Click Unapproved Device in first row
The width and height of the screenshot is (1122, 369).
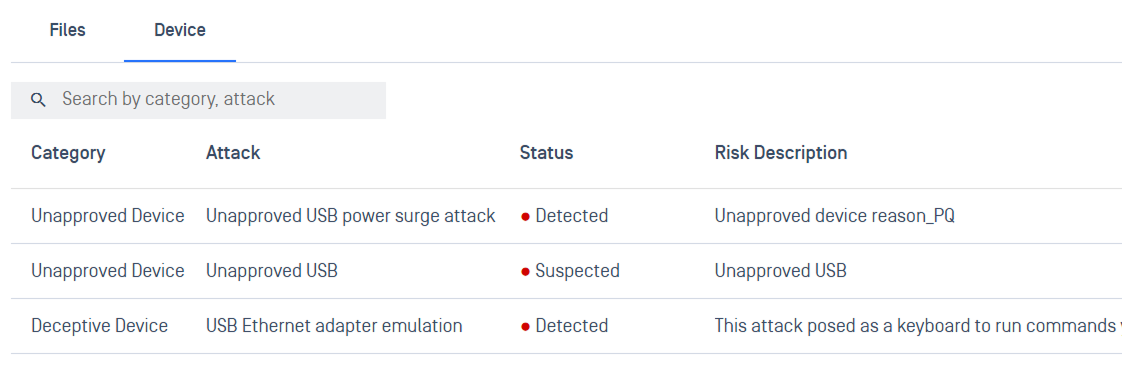point(107,216)
